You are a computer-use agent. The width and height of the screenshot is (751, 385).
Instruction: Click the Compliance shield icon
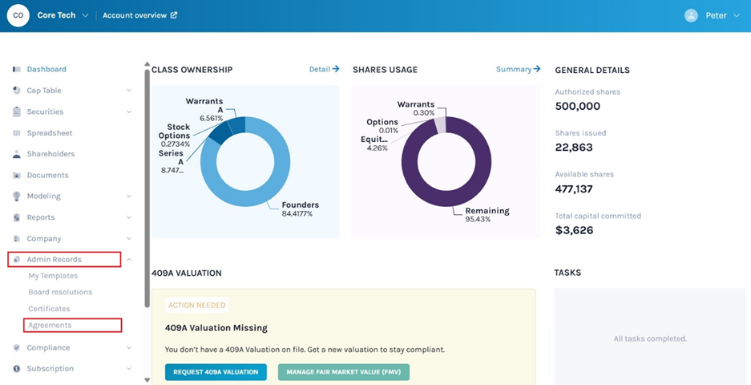(x=17, y=348)
